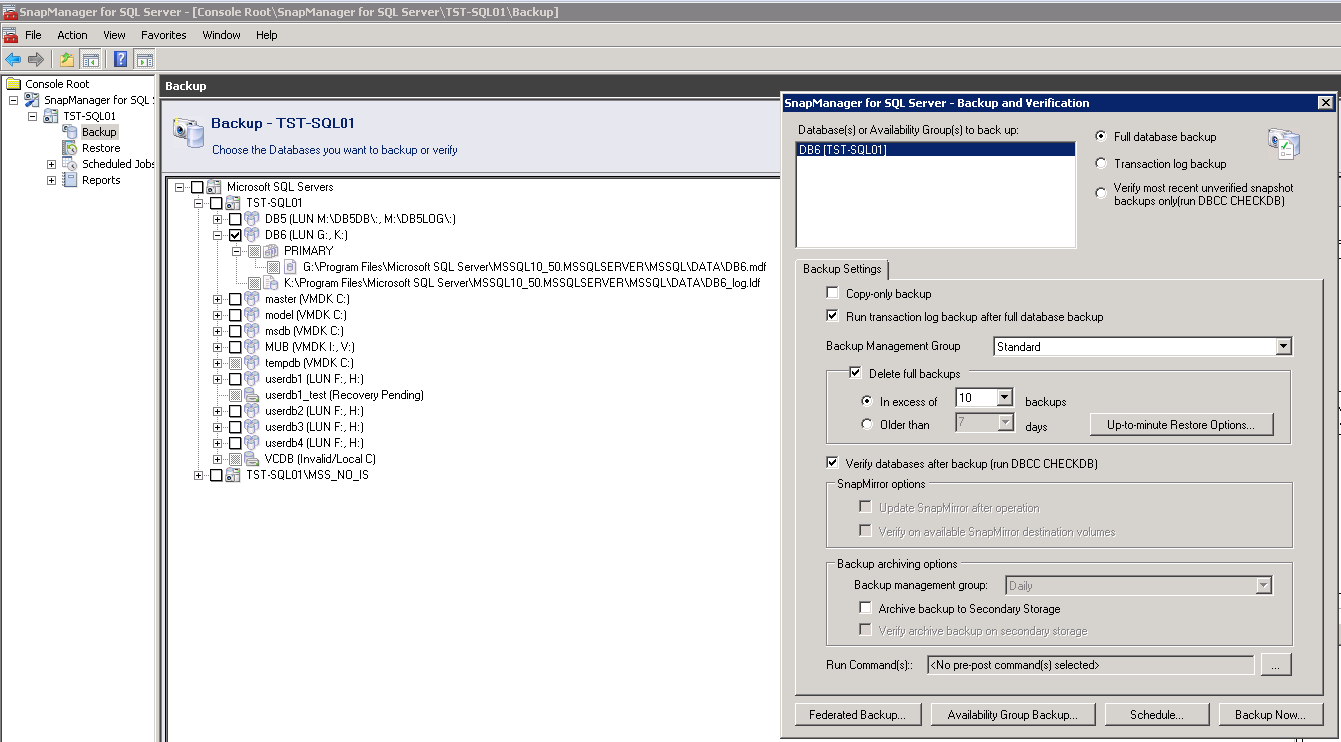Open the Window menu
1341x742 pixels.
click(221, 35)
